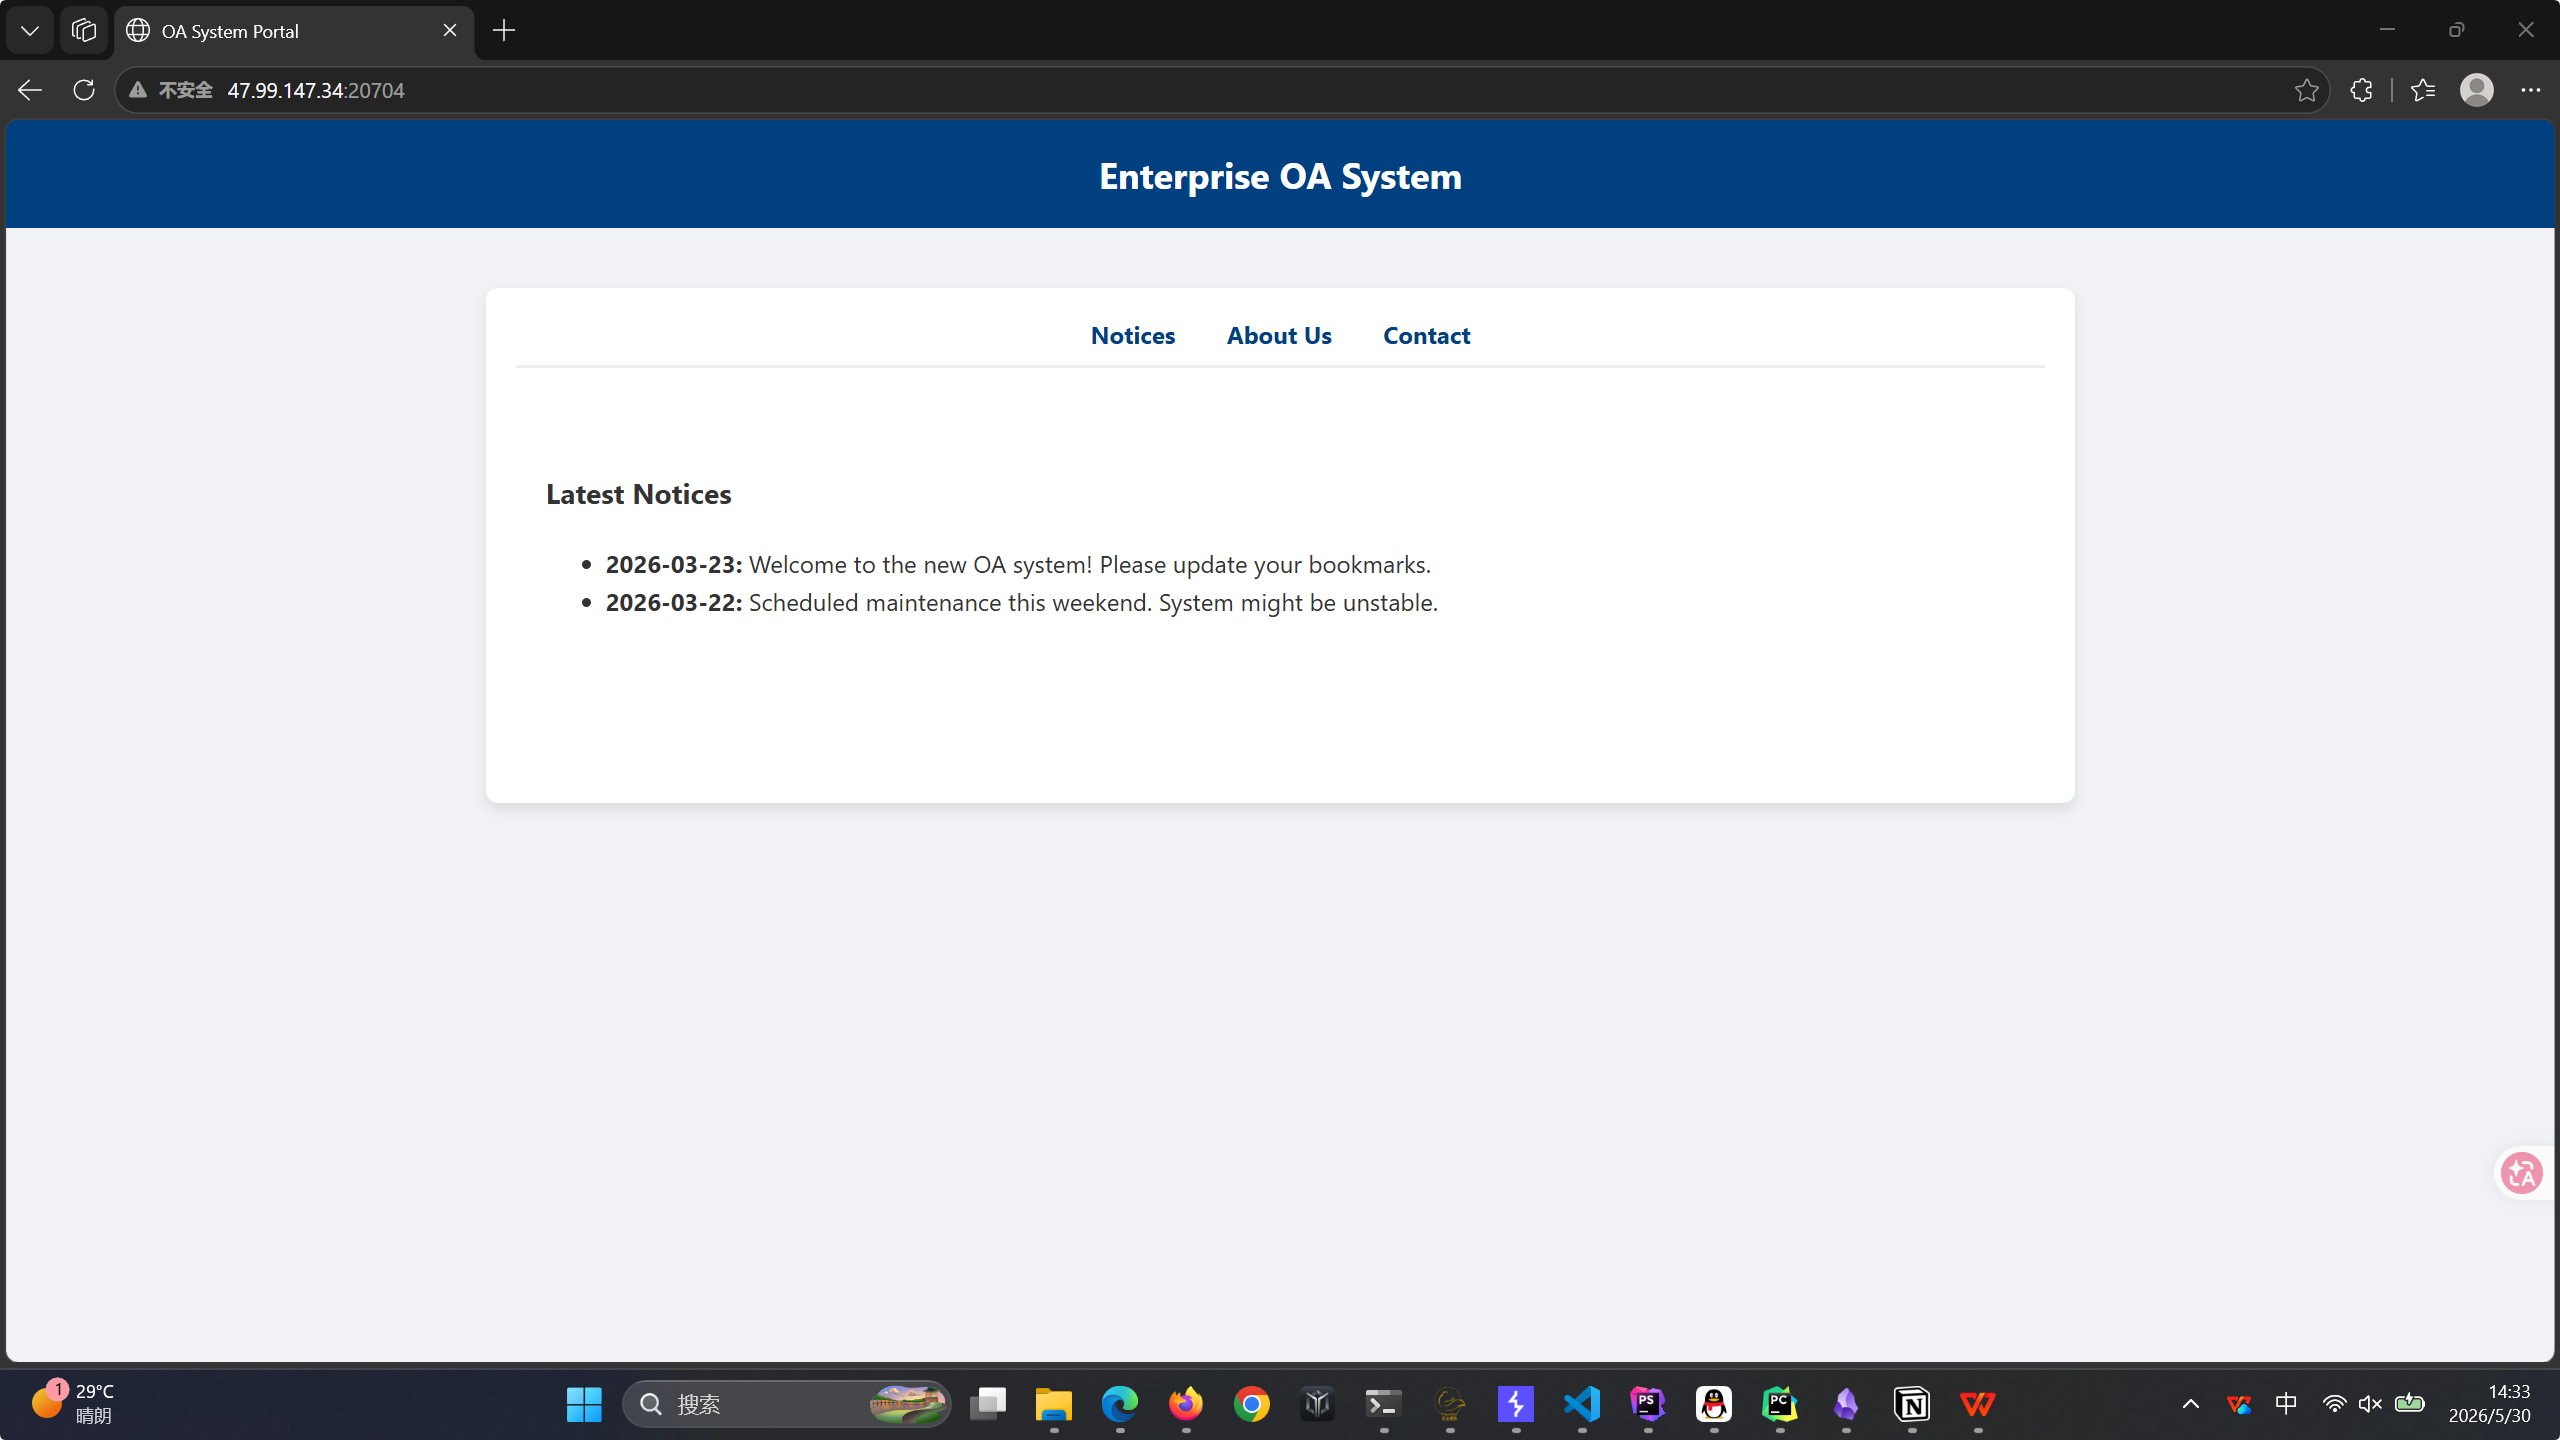The width and height of the screenshot is (2560, 1440).
Task: Open QQ penguin app on the taskbar
Action: coord(1714,1404)
